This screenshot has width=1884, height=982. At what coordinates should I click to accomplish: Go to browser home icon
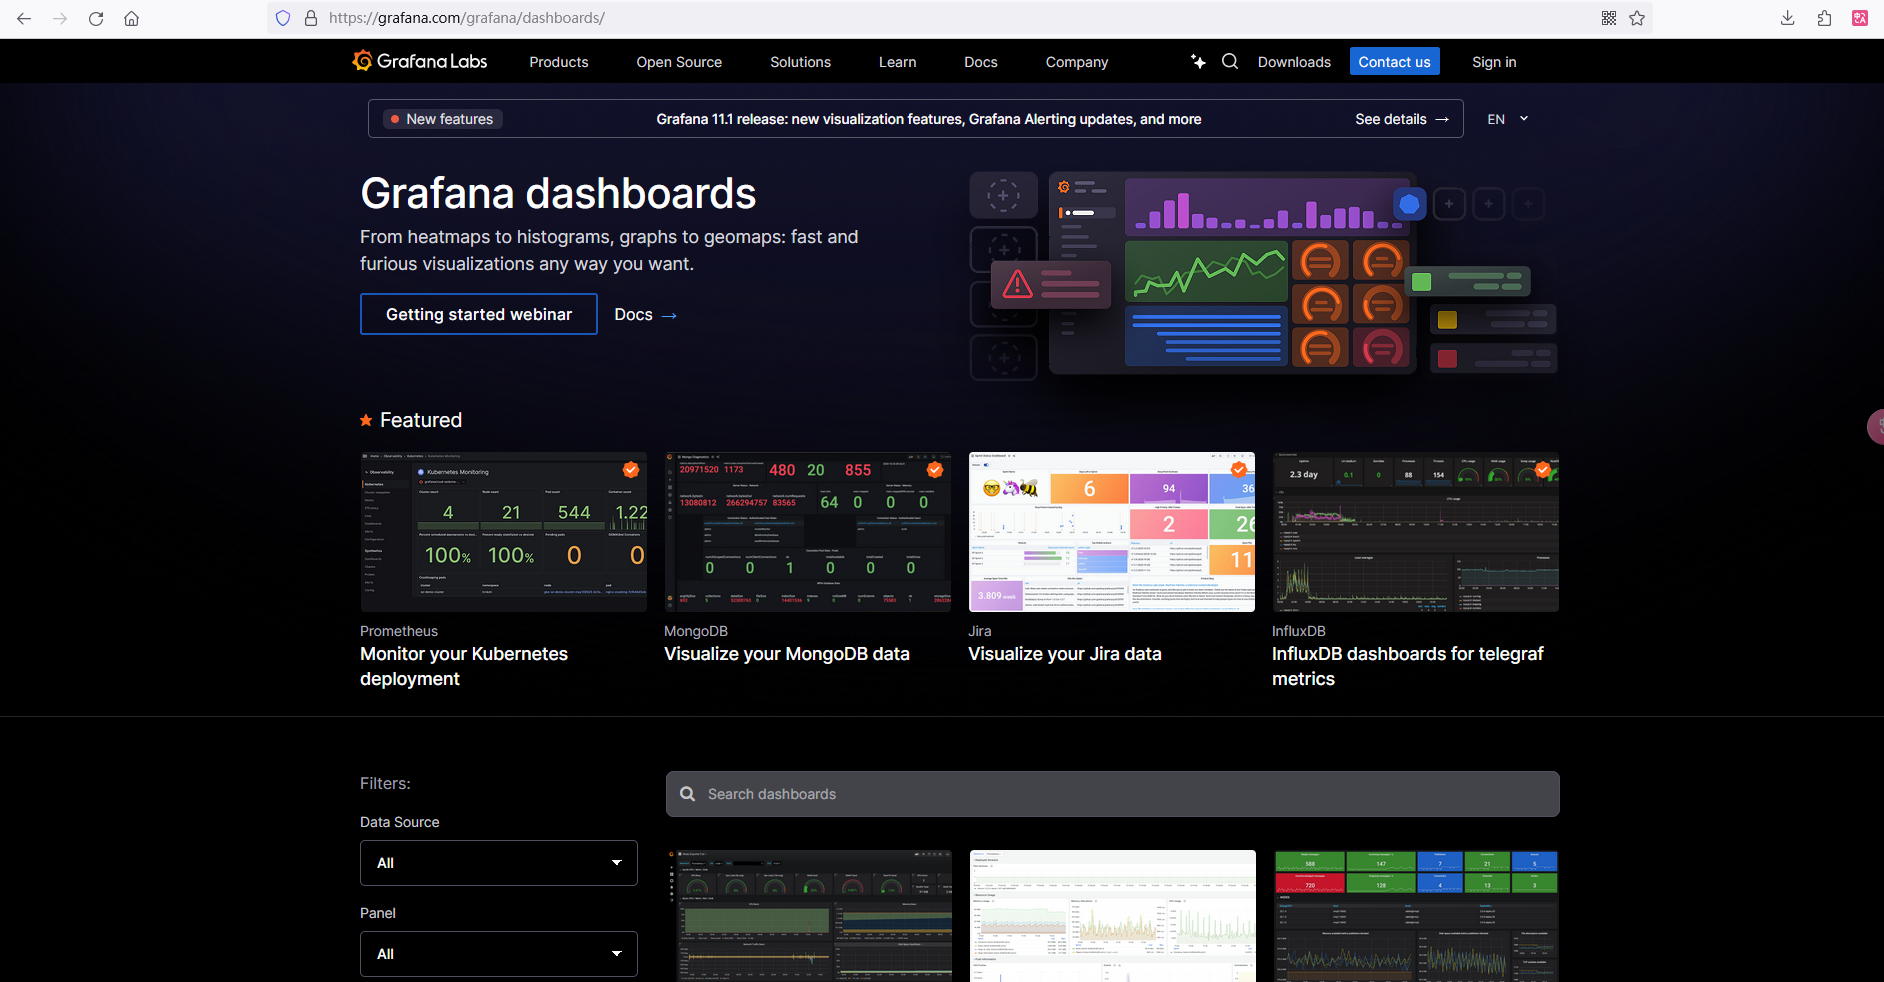pyautogui.click(x=131, y=18)
